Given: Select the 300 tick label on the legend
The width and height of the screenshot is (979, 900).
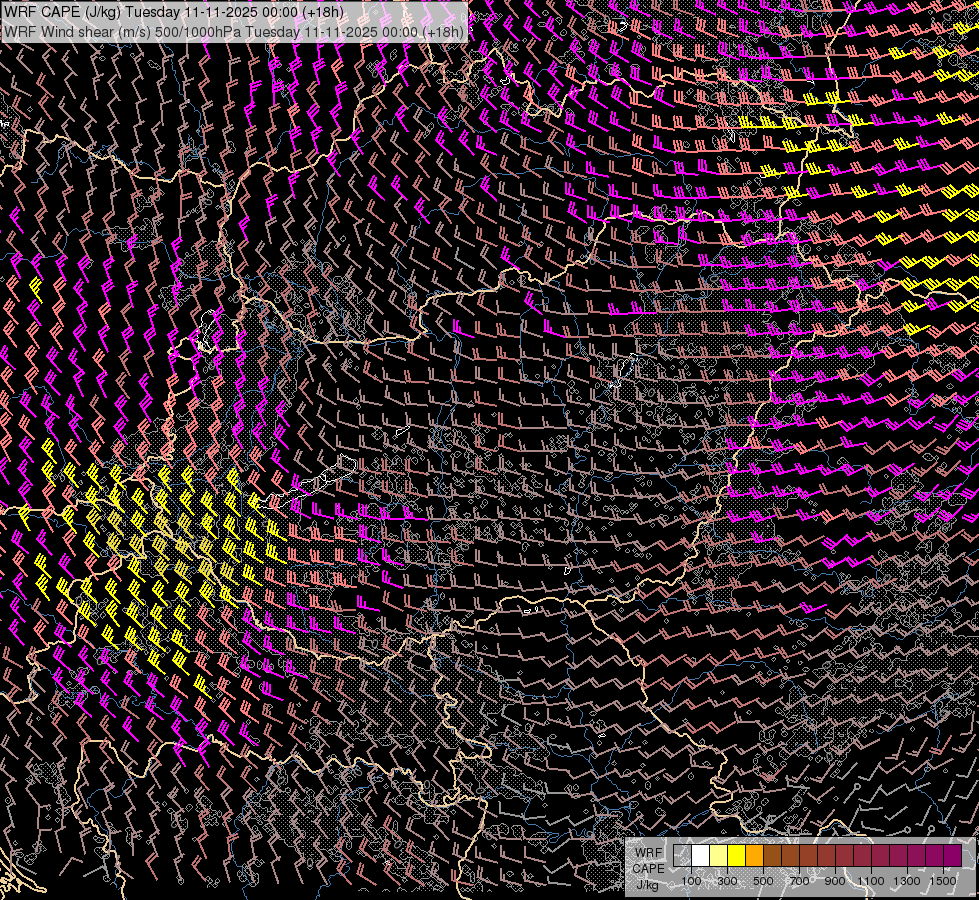Looking at the screenshot, I should pos(727,881).
